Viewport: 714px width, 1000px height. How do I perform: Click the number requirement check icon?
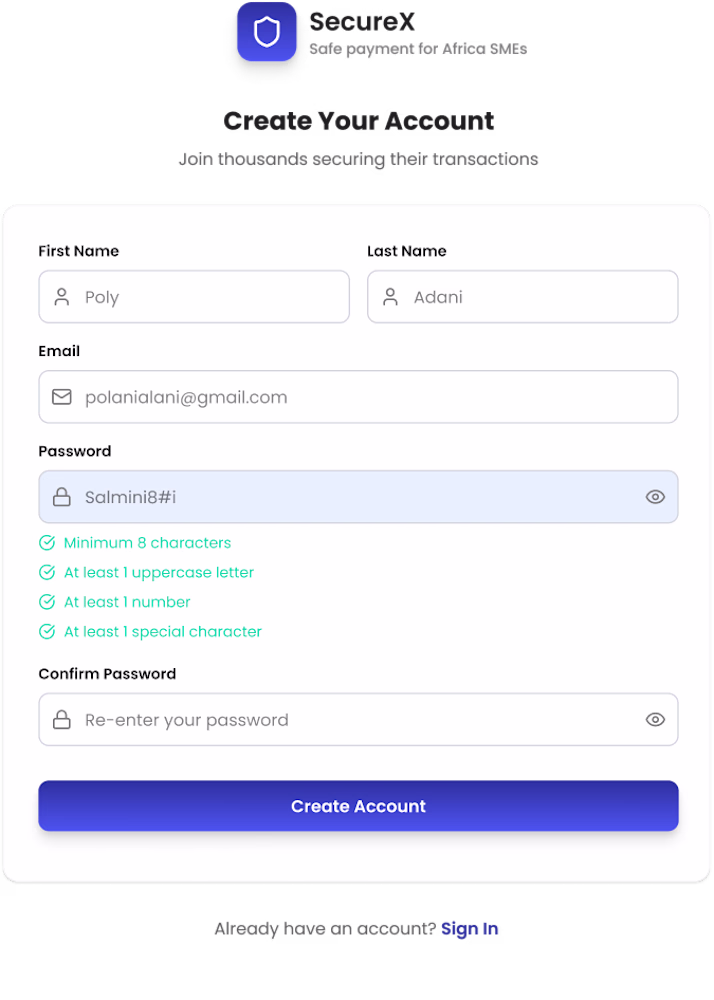tap(47, 602)
